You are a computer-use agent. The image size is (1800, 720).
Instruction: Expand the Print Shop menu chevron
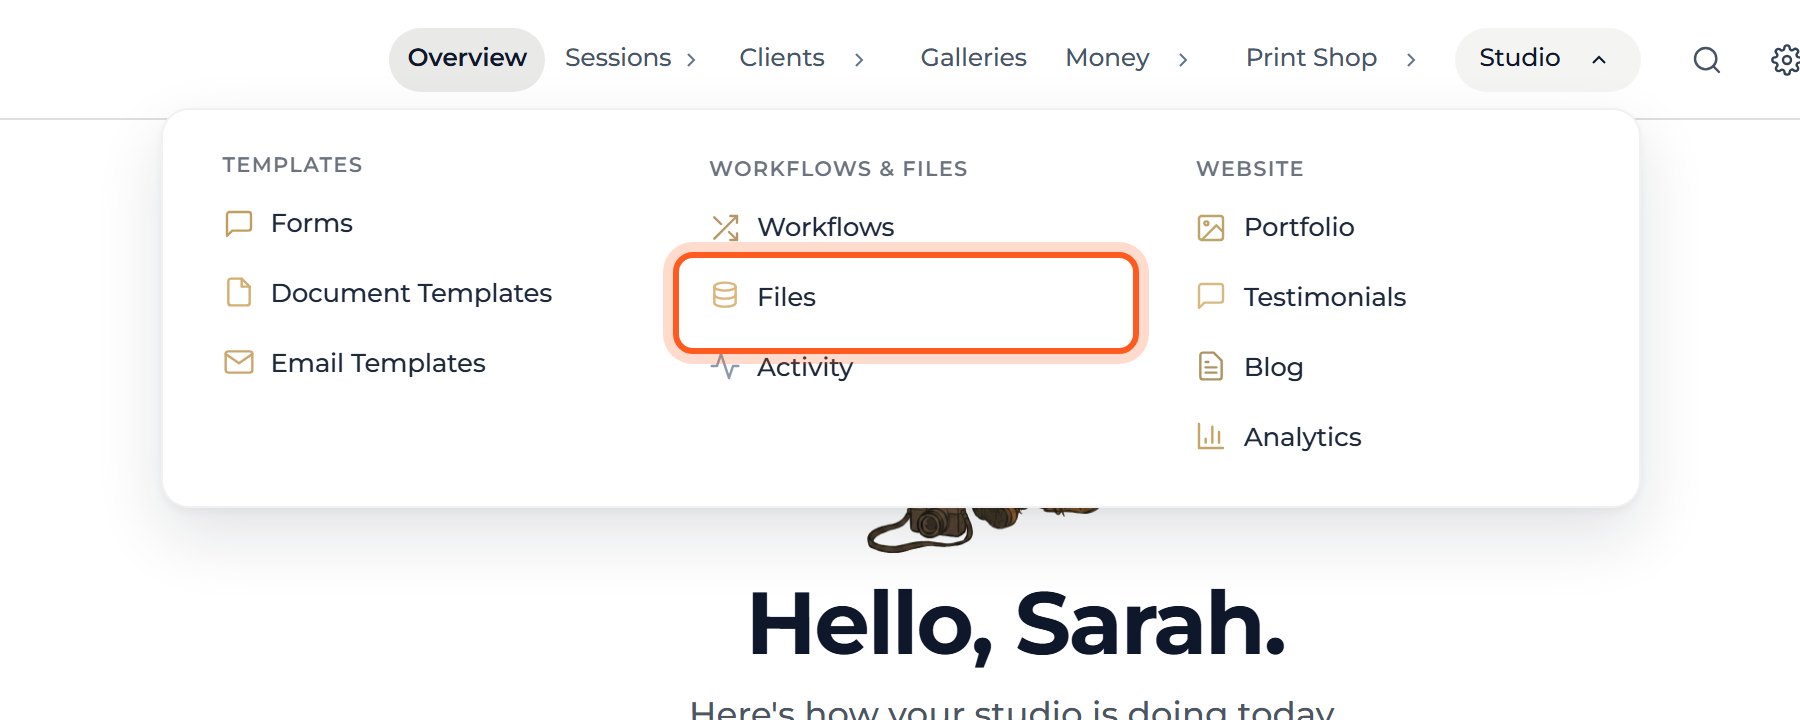pyautogui.click(x=1411, y=60)
